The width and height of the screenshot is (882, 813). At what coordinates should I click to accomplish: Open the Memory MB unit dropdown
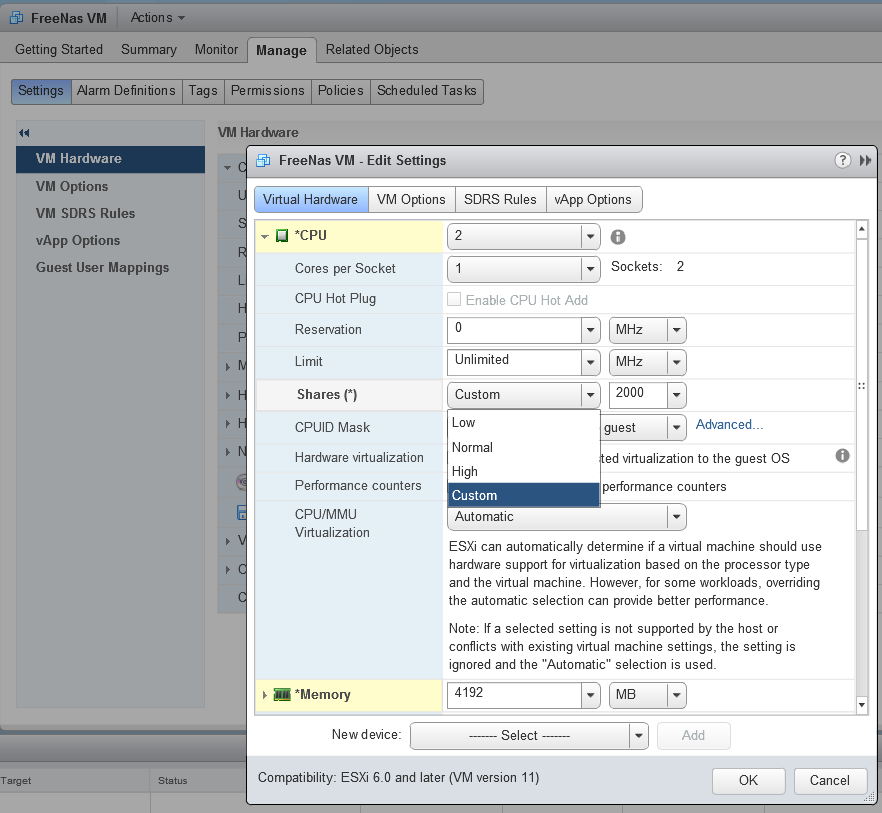coord(676,695)
